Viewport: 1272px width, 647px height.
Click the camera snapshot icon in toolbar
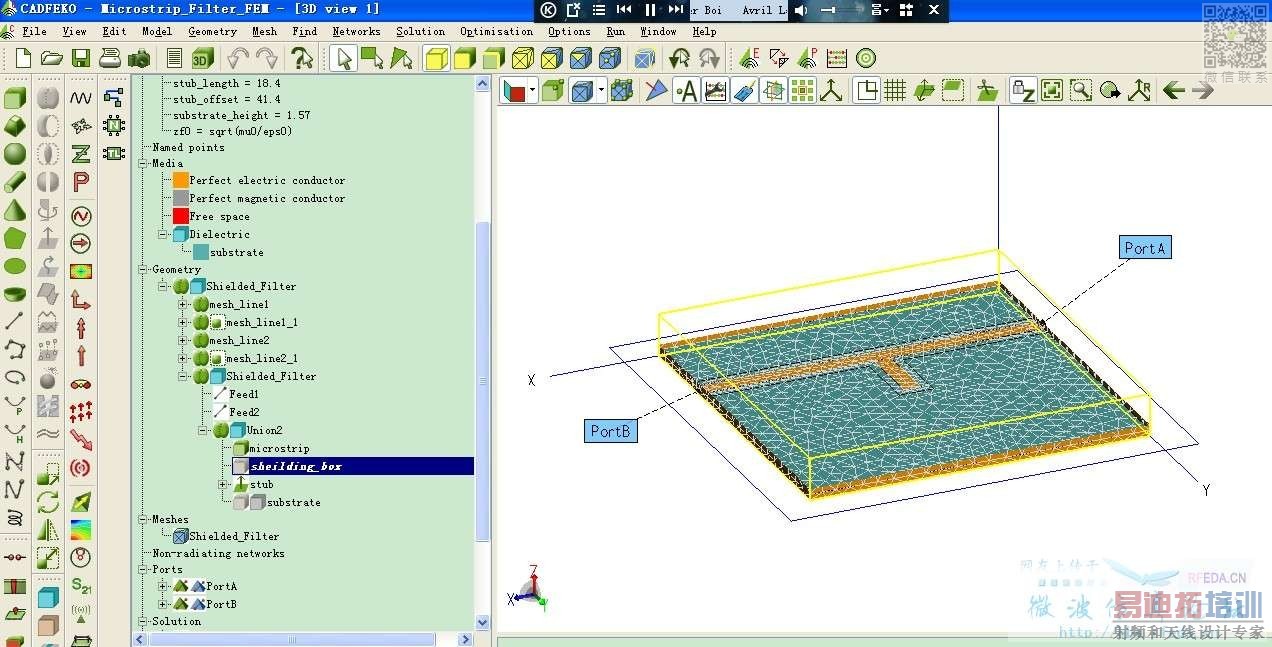139,59
